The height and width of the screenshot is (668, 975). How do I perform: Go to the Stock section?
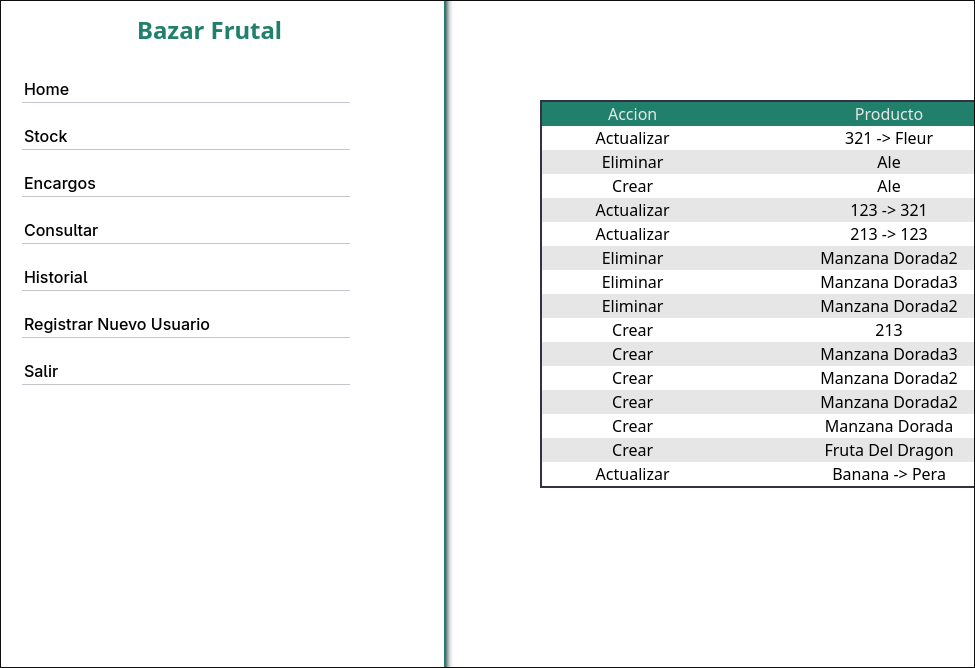[46, 137]
